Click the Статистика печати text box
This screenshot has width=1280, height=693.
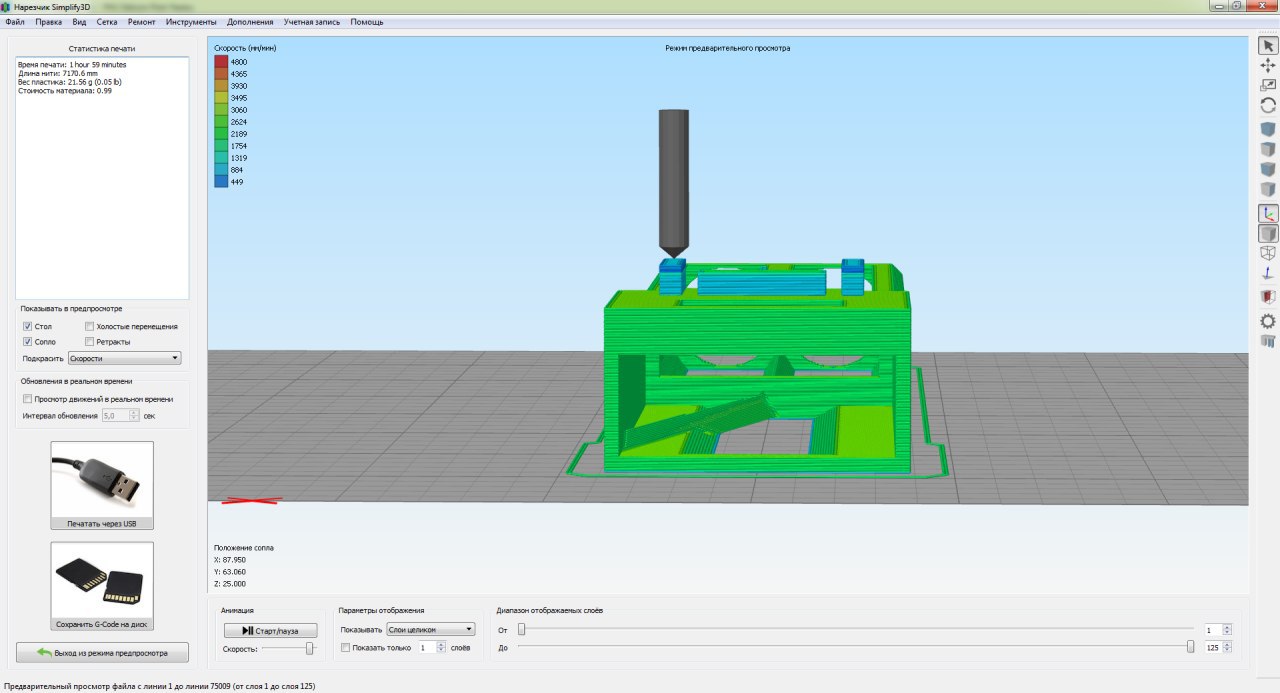point(102,178)
